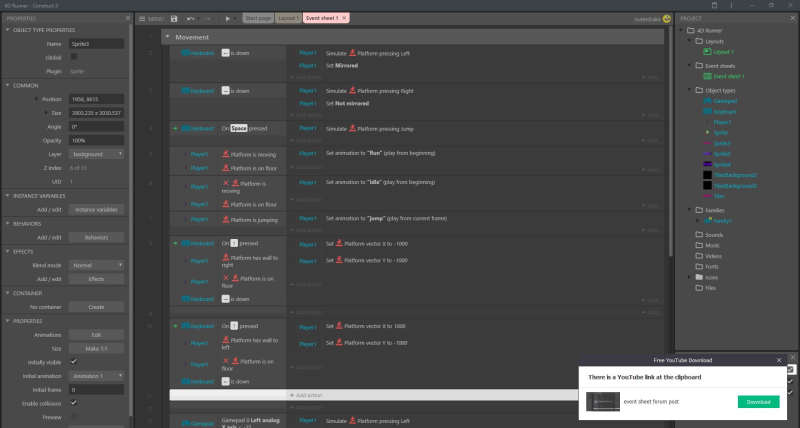Close the Project panel
This screenshot has height=428, width=800.
793,18
